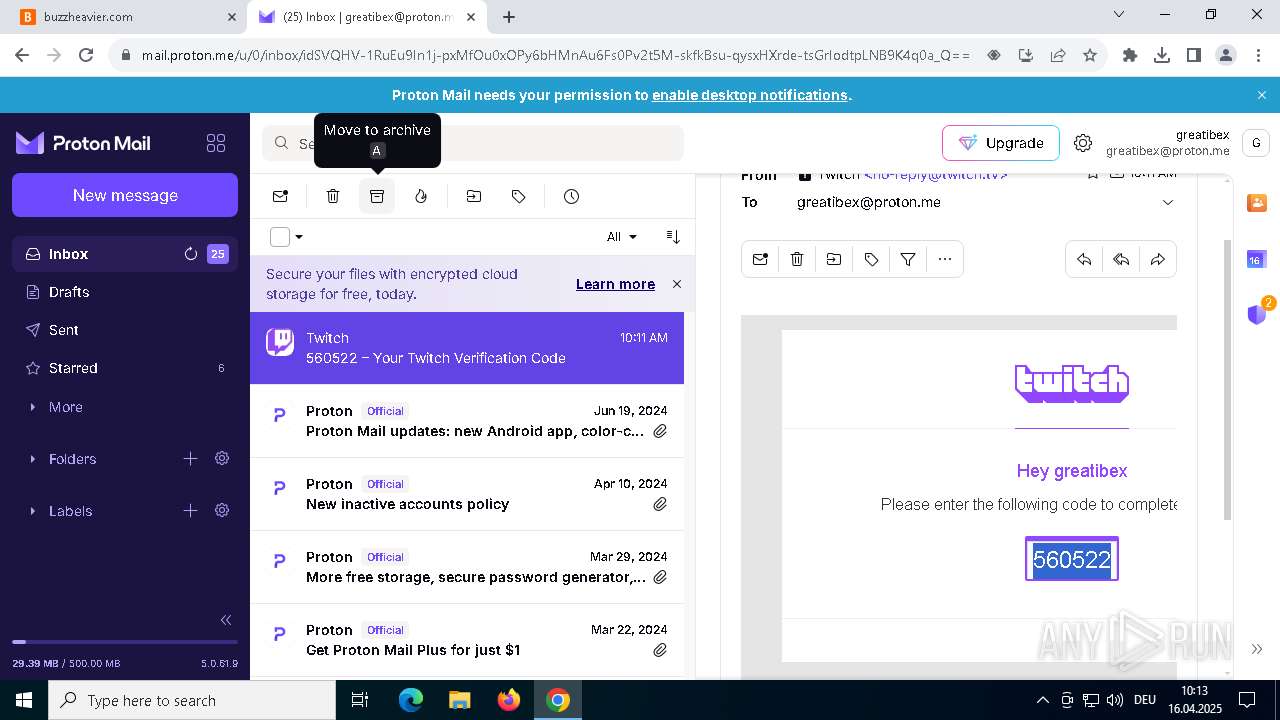1280x720 pixels.
Task: Open the Starred folder
Action: 125,368
